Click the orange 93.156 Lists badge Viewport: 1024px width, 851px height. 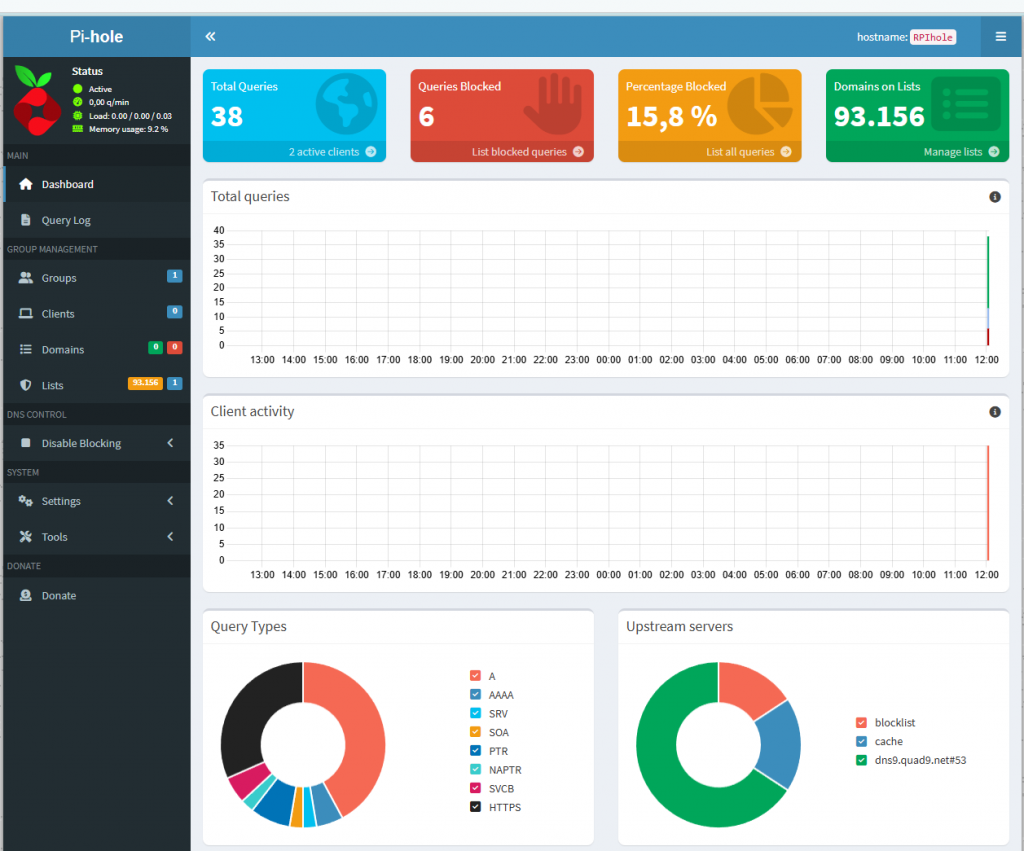point(145,383)
